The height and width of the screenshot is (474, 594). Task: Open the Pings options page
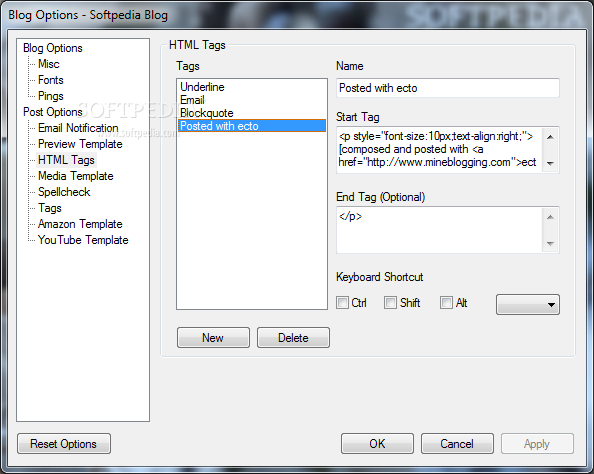click(50, 96)
